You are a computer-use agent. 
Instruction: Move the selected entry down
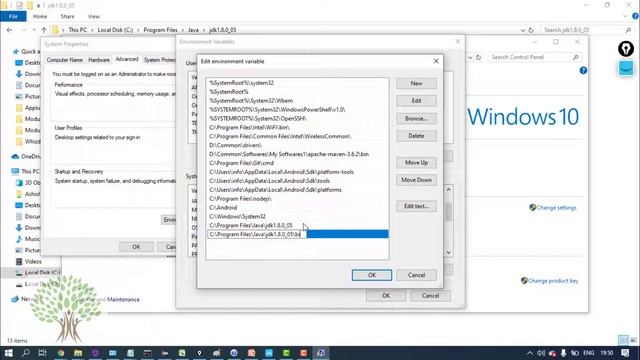click(x=416, y=180)
